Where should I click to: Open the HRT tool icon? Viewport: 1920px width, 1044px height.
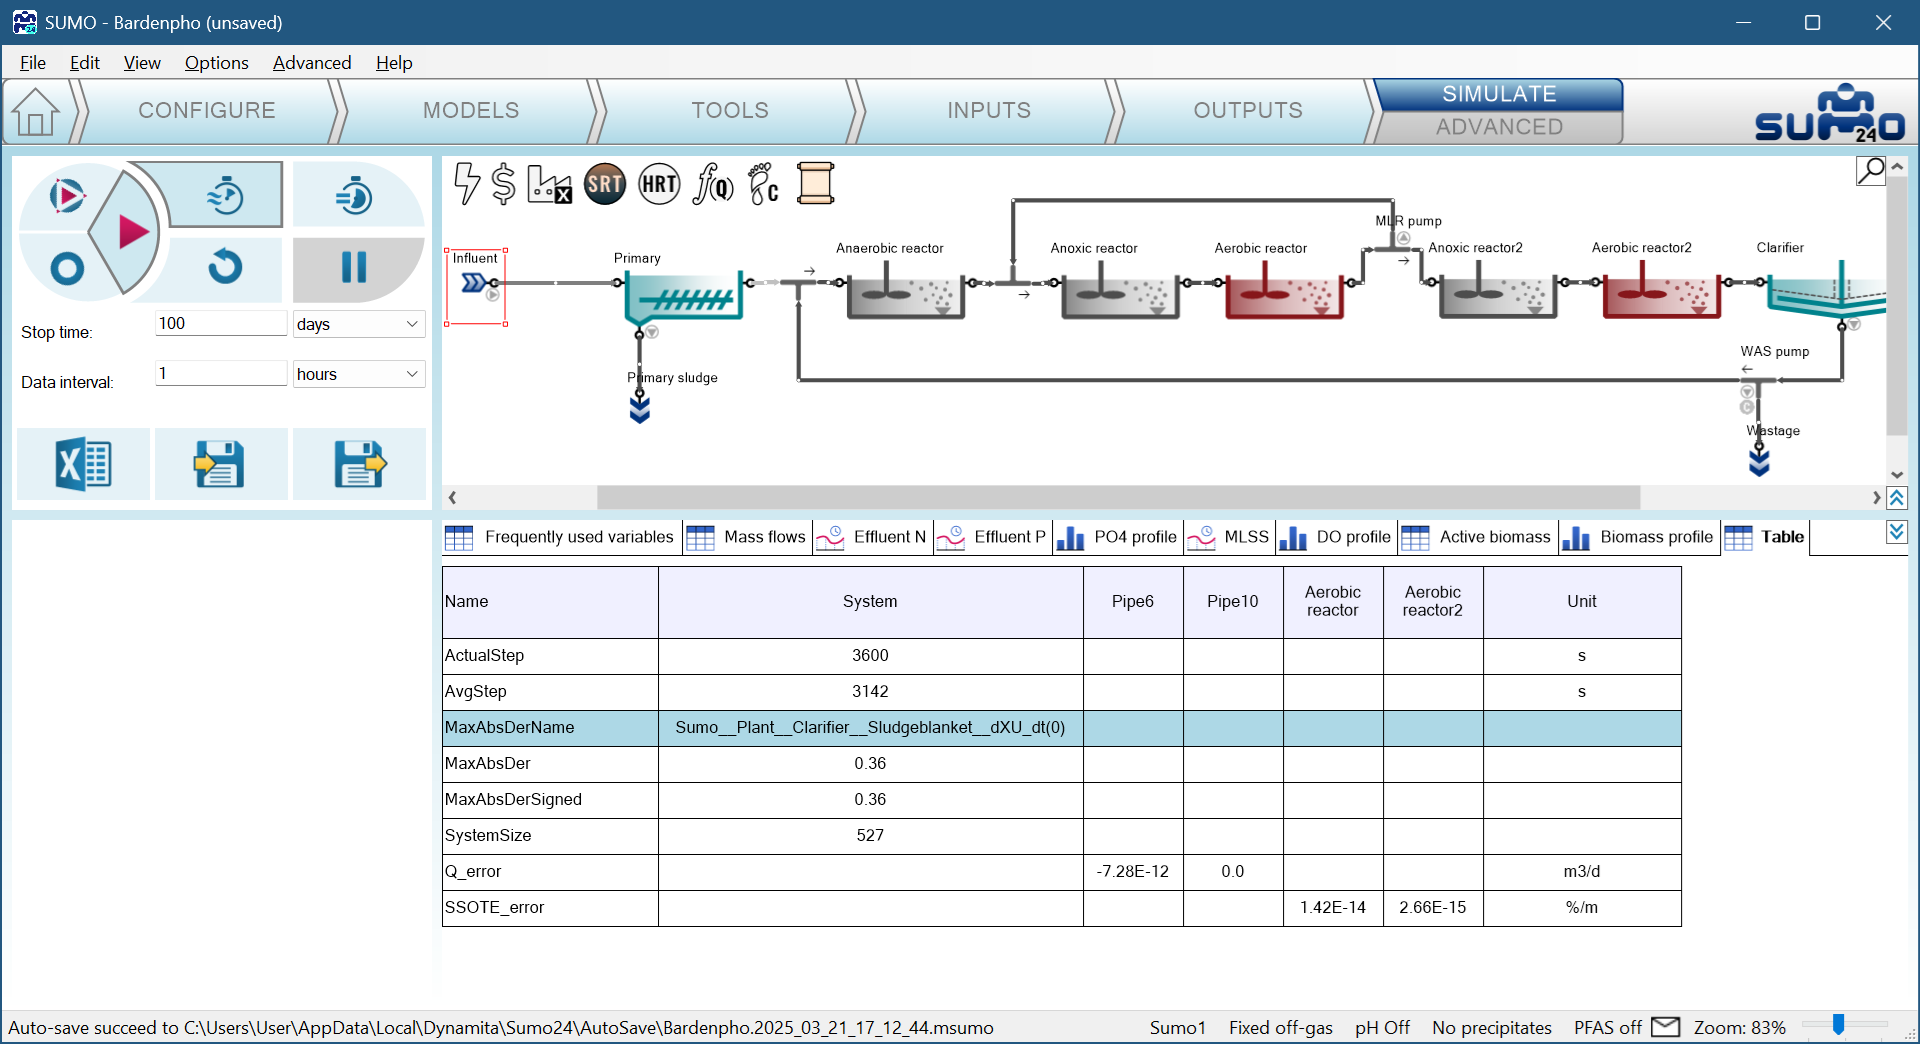click(659, 184)
